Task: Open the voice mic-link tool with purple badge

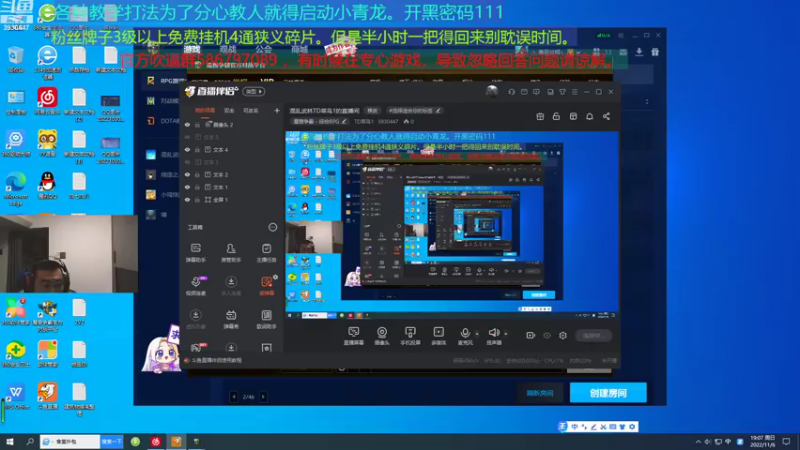Action: pos(196,286)
